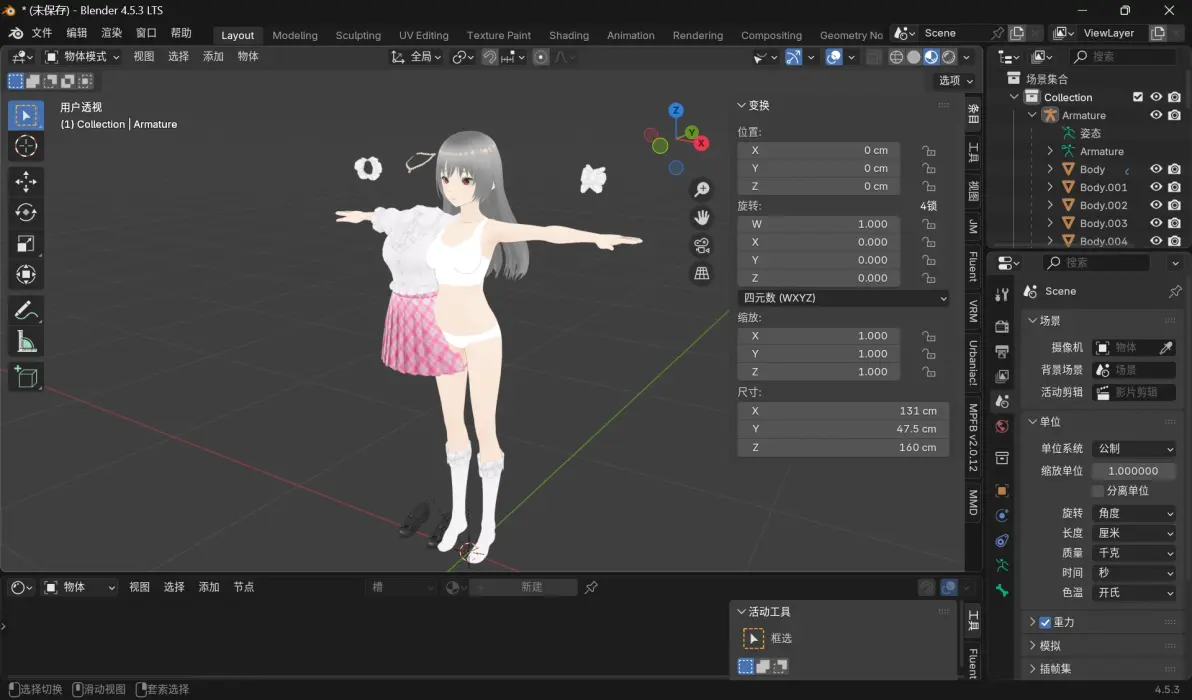Toggle viewport overlays button
The width and height of the screenshot is (1192, 700).
tap(834, 57)
